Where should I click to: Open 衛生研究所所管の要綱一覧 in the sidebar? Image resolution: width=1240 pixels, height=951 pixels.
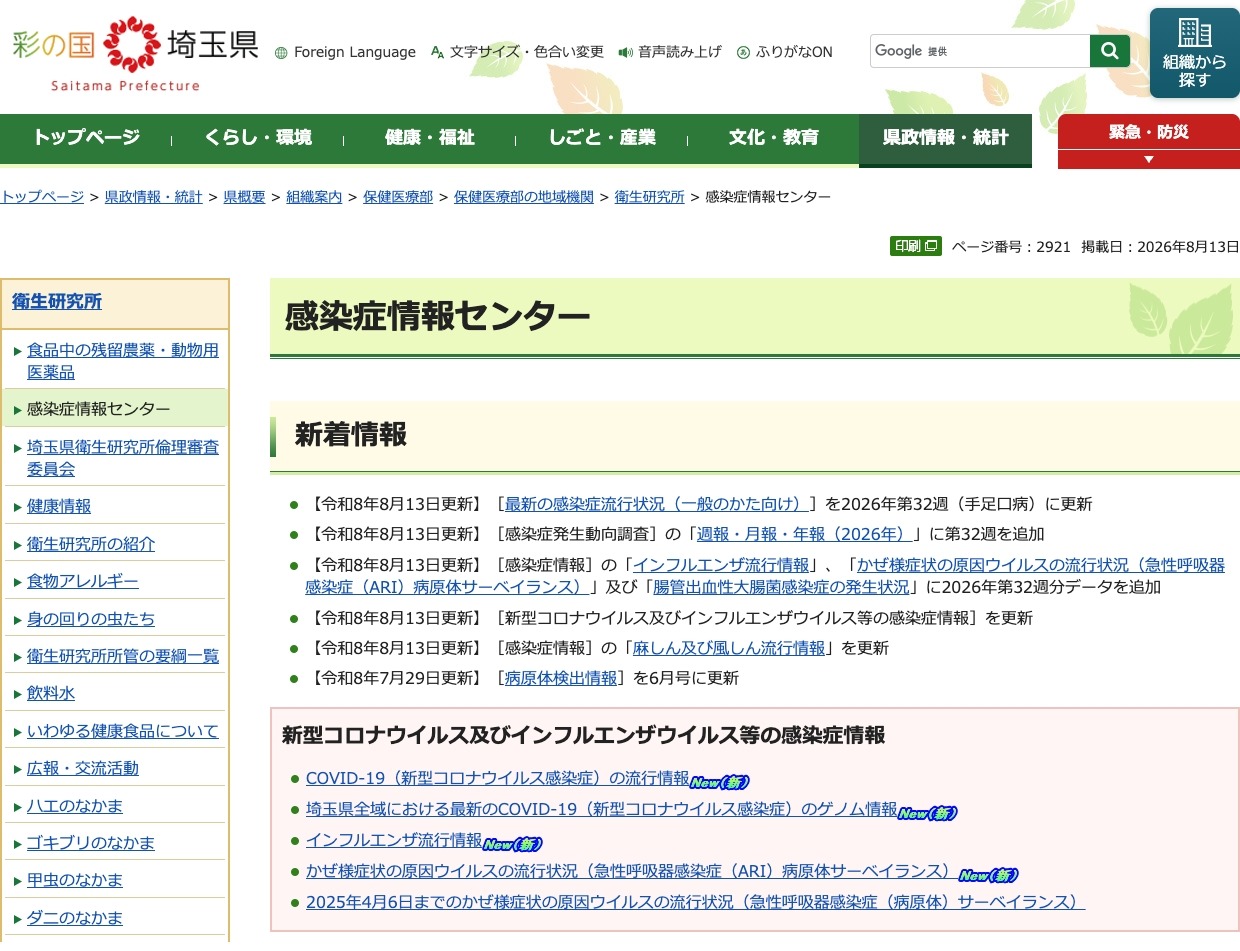(x=123, y=656)
